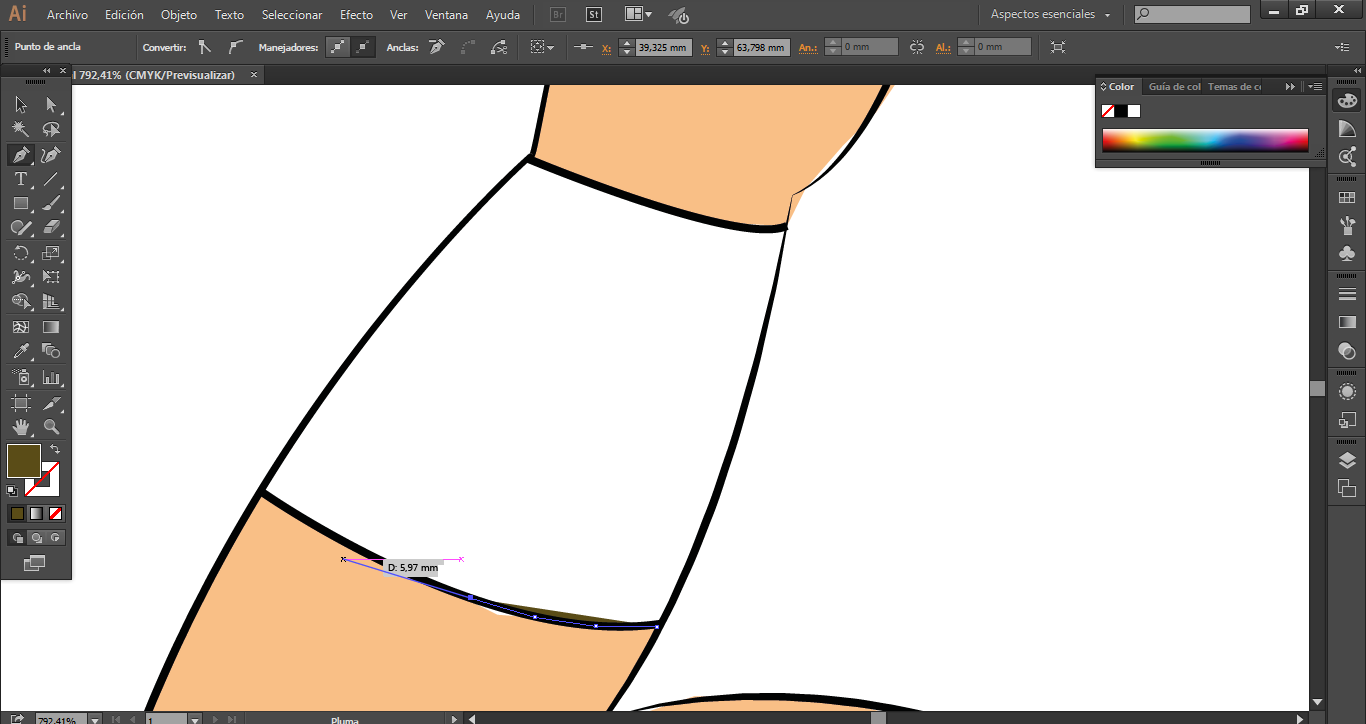Click the Convert anchor to corner button
Viewport: 1366px width, 724px height.
point(205,47)
